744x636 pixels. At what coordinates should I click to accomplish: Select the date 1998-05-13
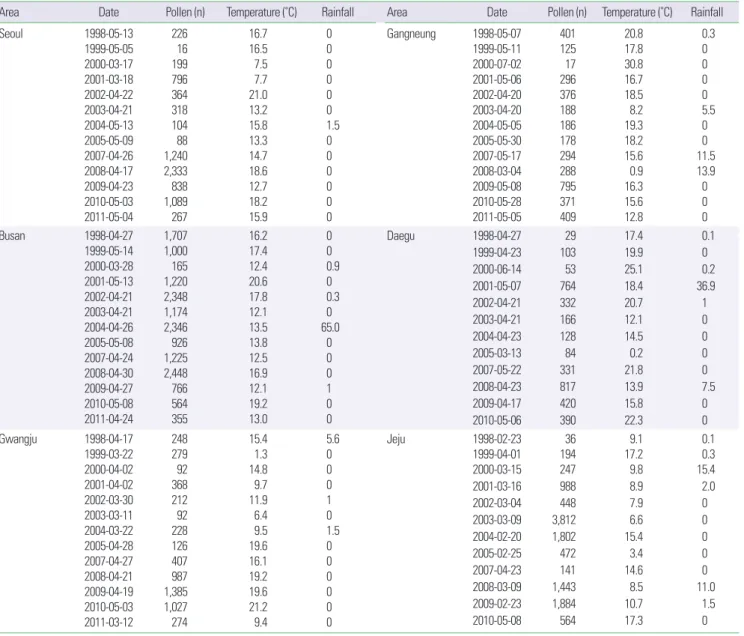pyautogui.click(x=109, y=34)
